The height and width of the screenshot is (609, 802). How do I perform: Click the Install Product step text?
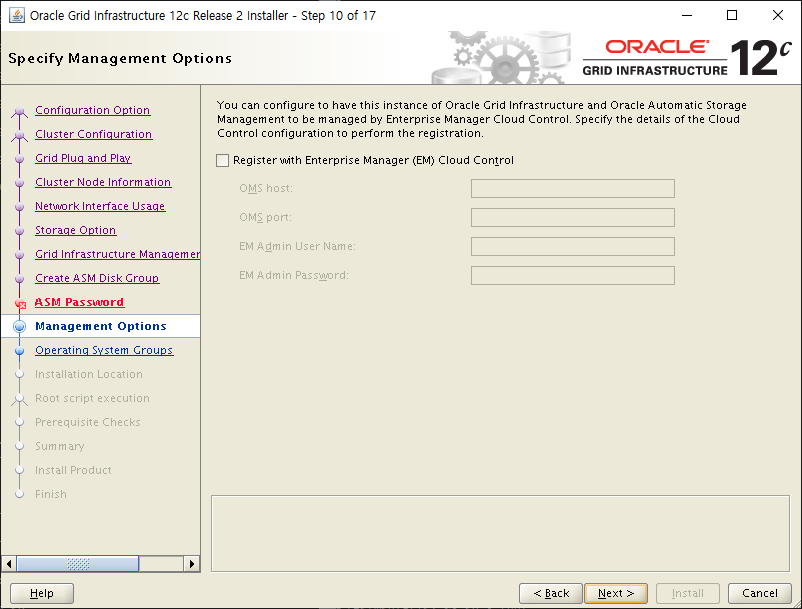click(73, 470)
